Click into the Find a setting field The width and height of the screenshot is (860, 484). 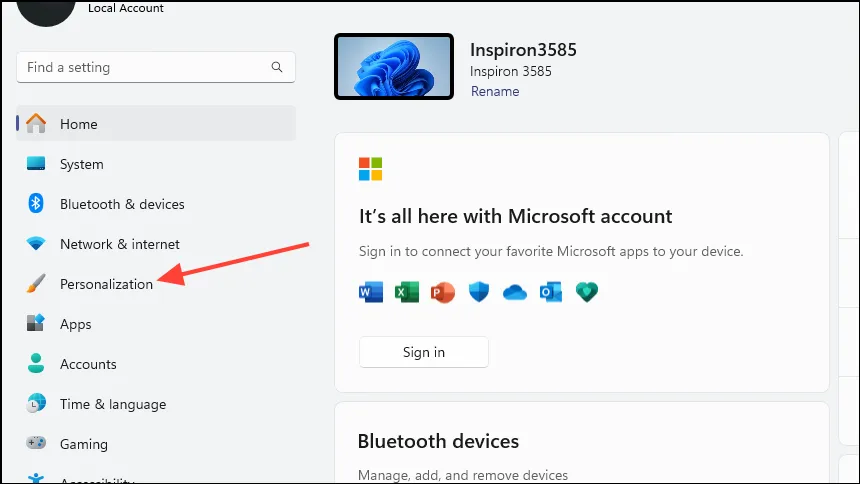point(145,68)
